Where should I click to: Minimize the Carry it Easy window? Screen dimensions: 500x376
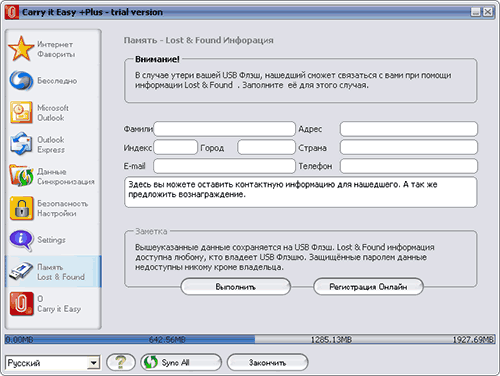coord(475,12)
